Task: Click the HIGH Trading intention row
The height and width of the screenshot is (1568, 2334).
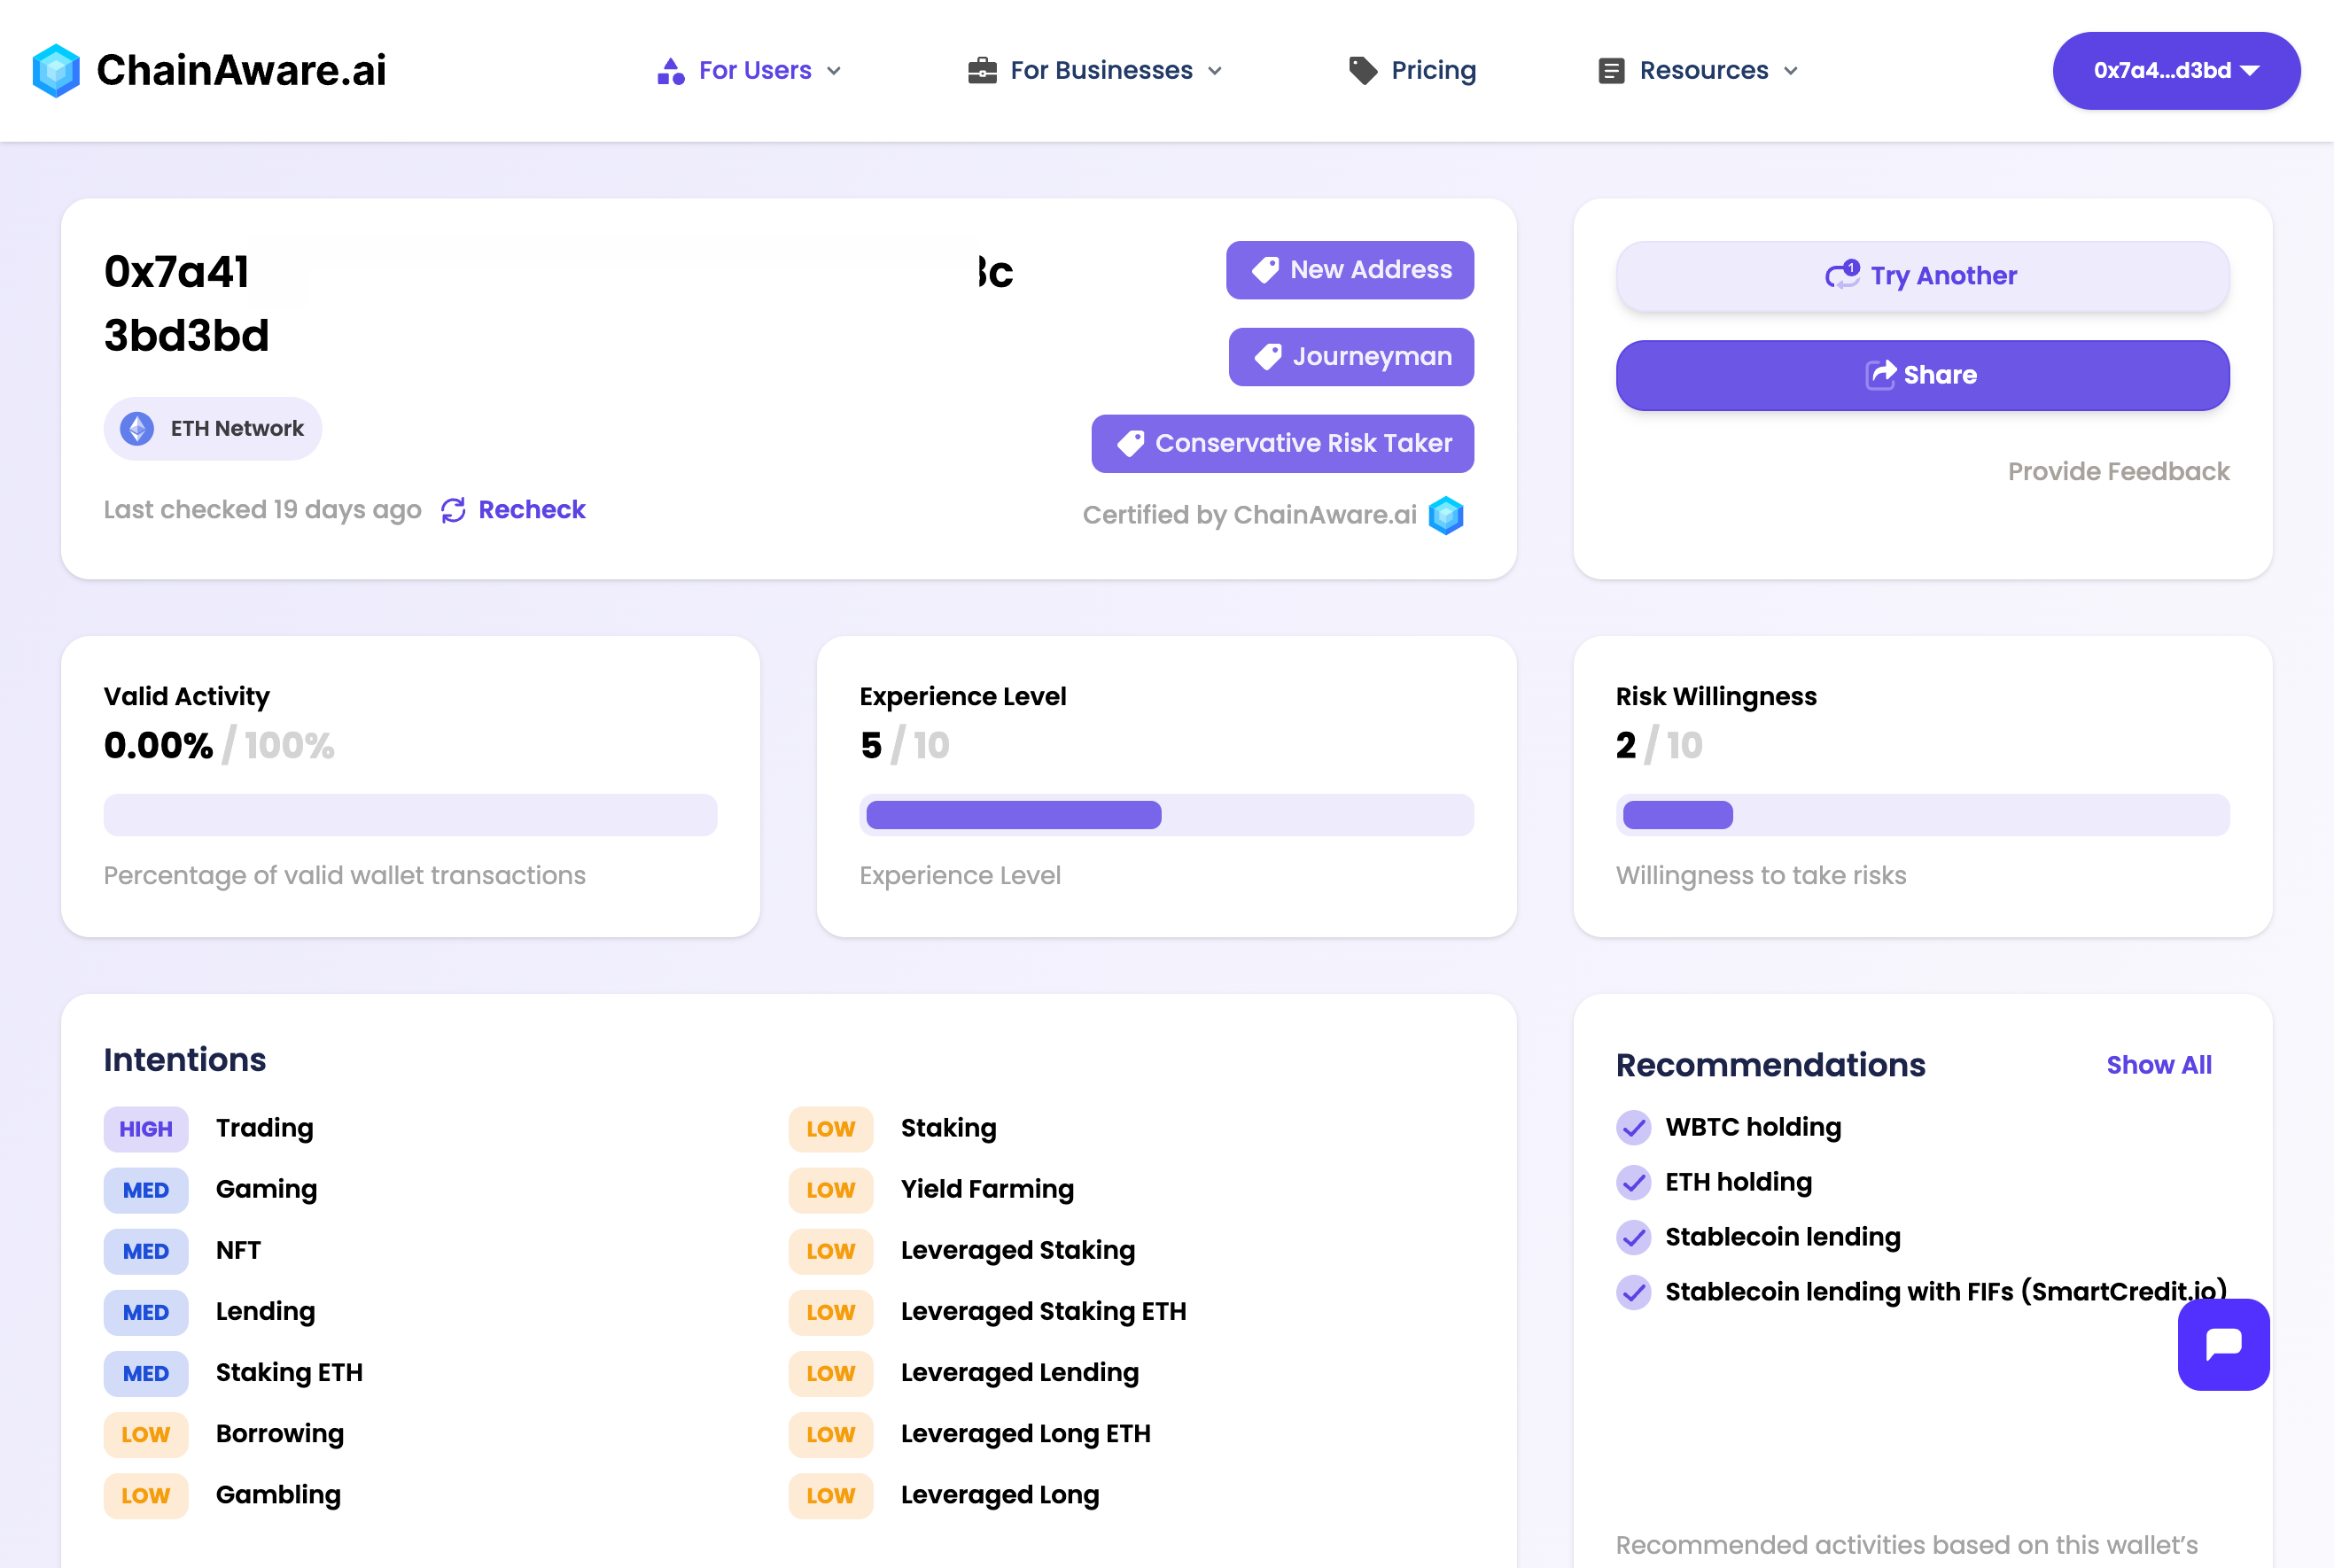Action: point(208,1129)
